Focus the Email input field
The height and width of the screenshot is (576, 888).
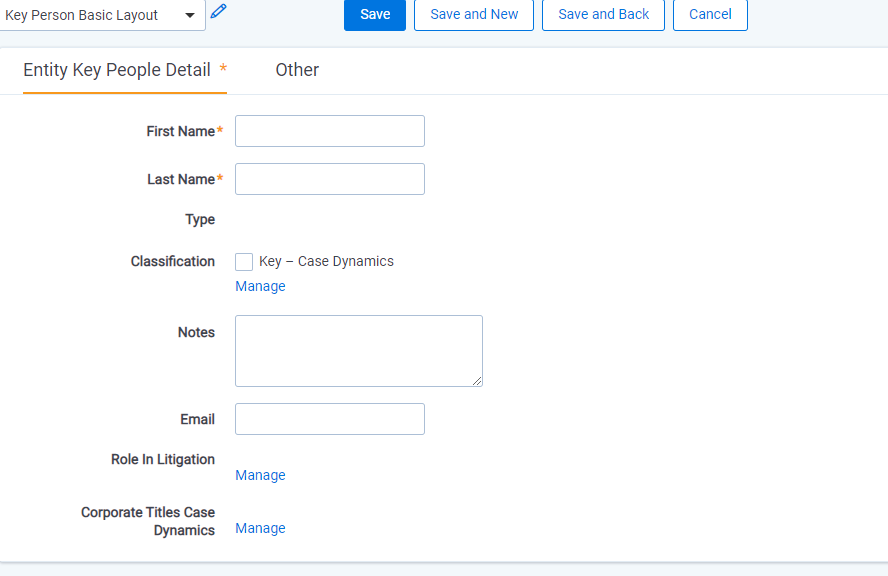[x=330, y=419]
